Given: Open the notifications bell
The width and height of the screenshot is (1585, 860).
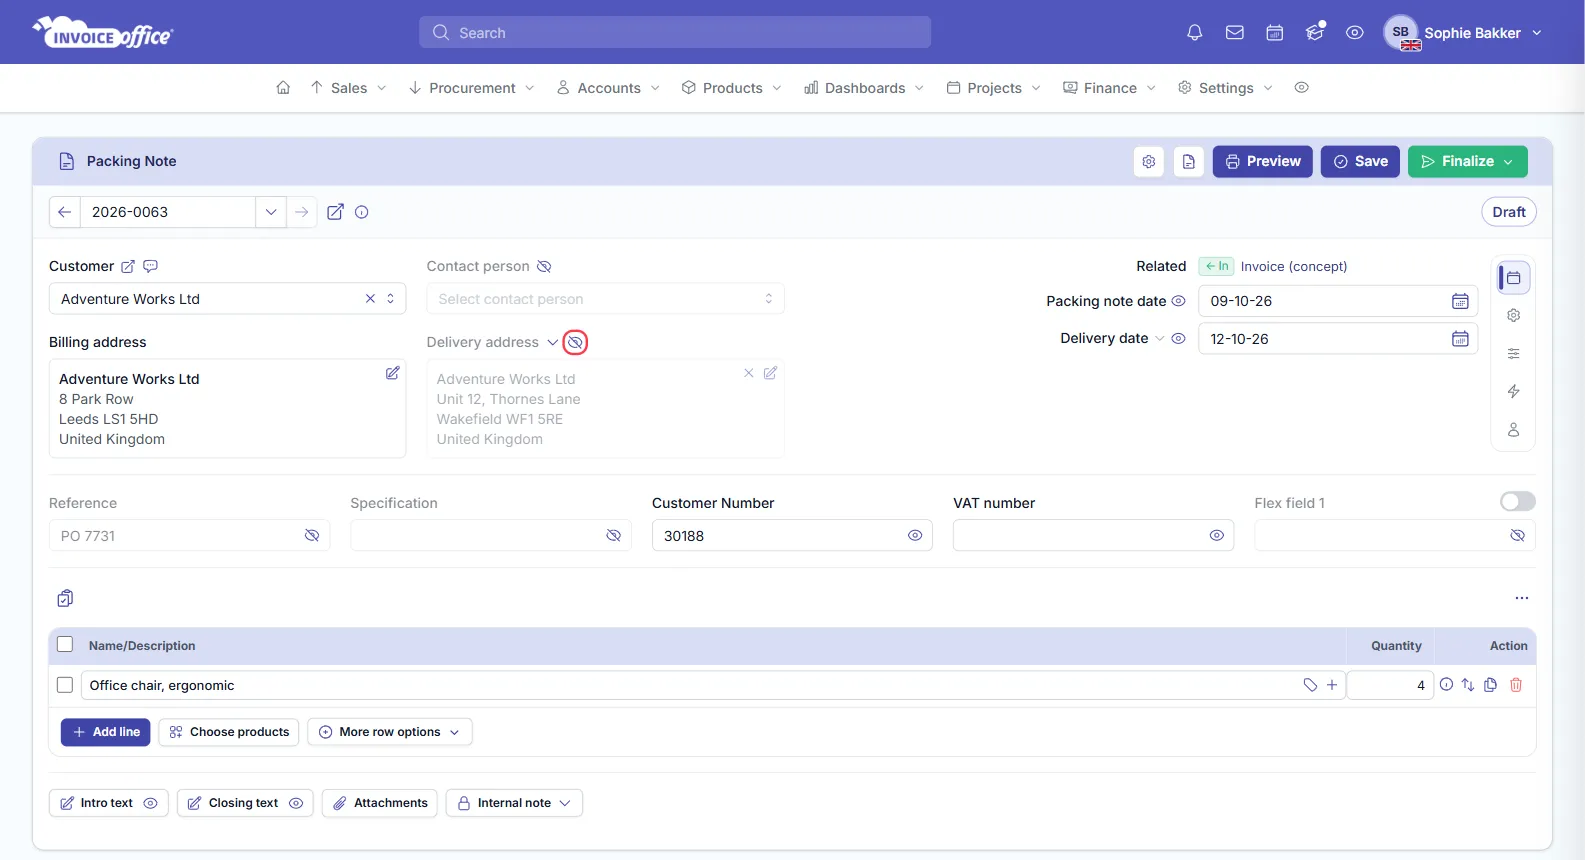Looking at the screenshot, I should pos(1194,33).
